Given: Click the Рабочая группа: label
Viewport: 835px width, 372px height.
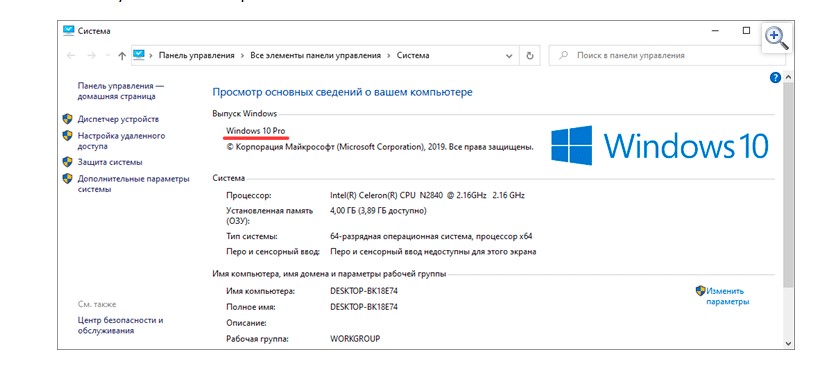Looking at the screenshot, I should click(x=256, y=338).
